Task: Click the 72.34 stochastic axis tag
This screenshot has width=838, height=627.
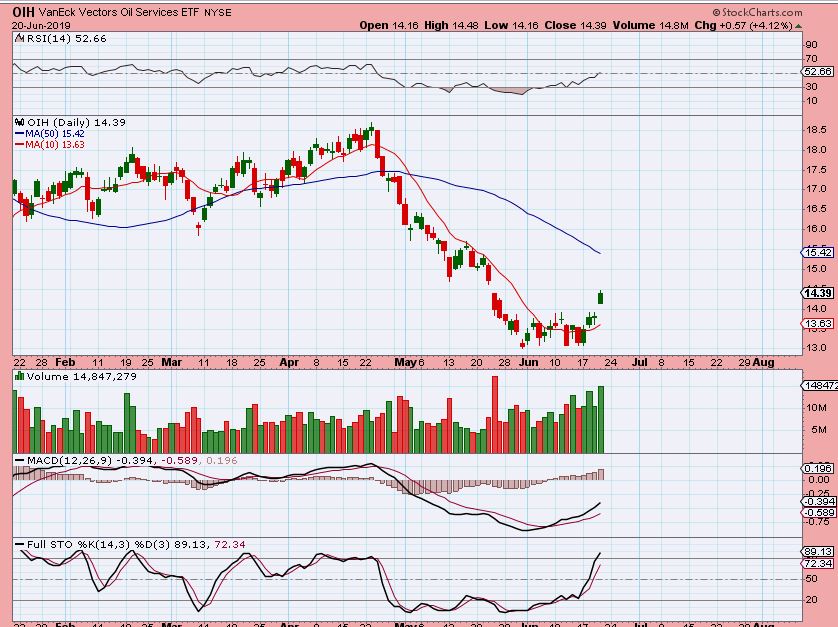Action: (x=818, y=563)
